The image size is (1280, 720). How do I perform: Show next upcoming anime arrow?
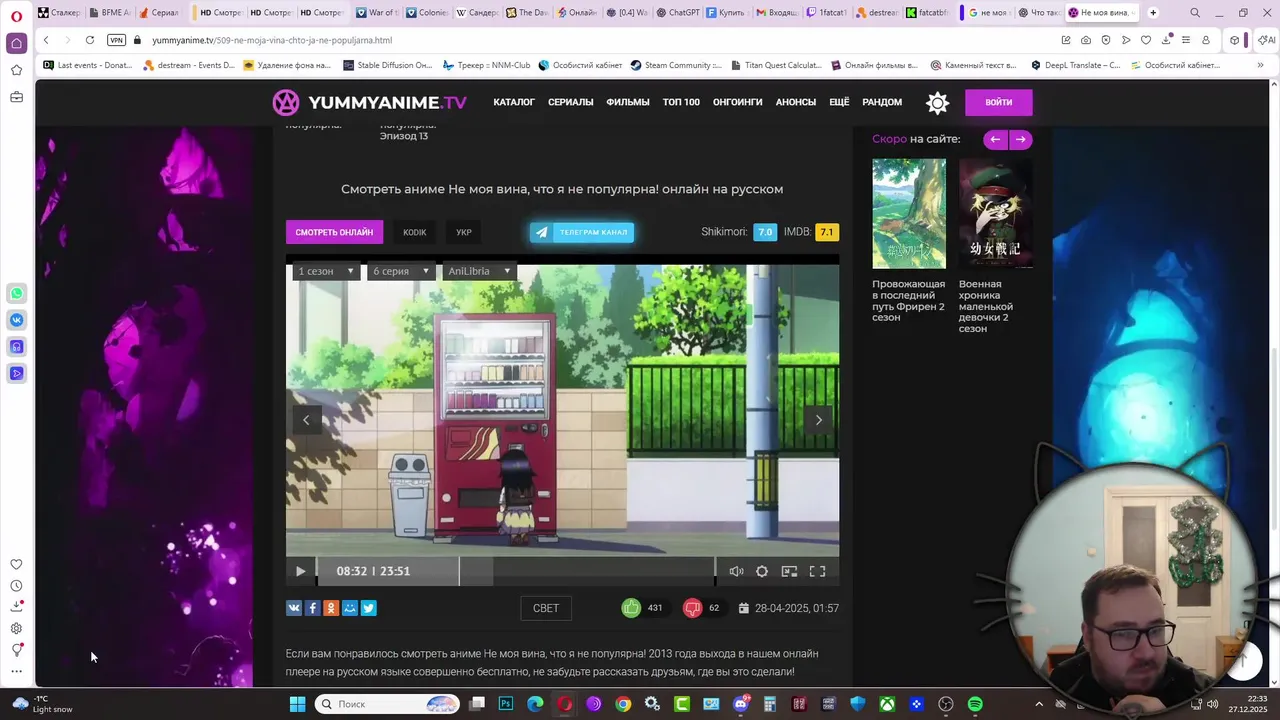pyautogui.click(x=1020, y=140)
